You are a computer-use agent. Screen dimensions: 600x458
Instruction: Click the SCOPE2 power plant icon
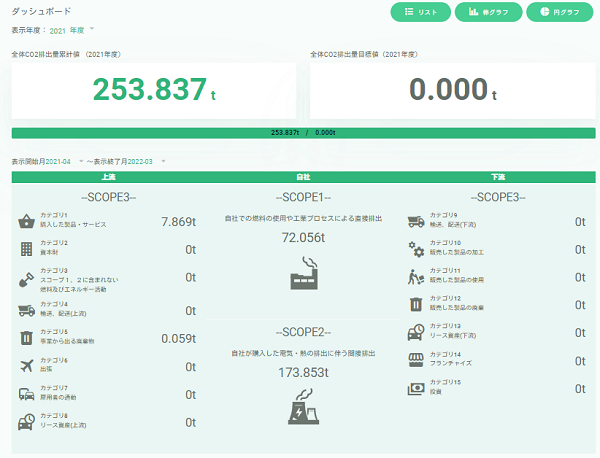point(303,406)
